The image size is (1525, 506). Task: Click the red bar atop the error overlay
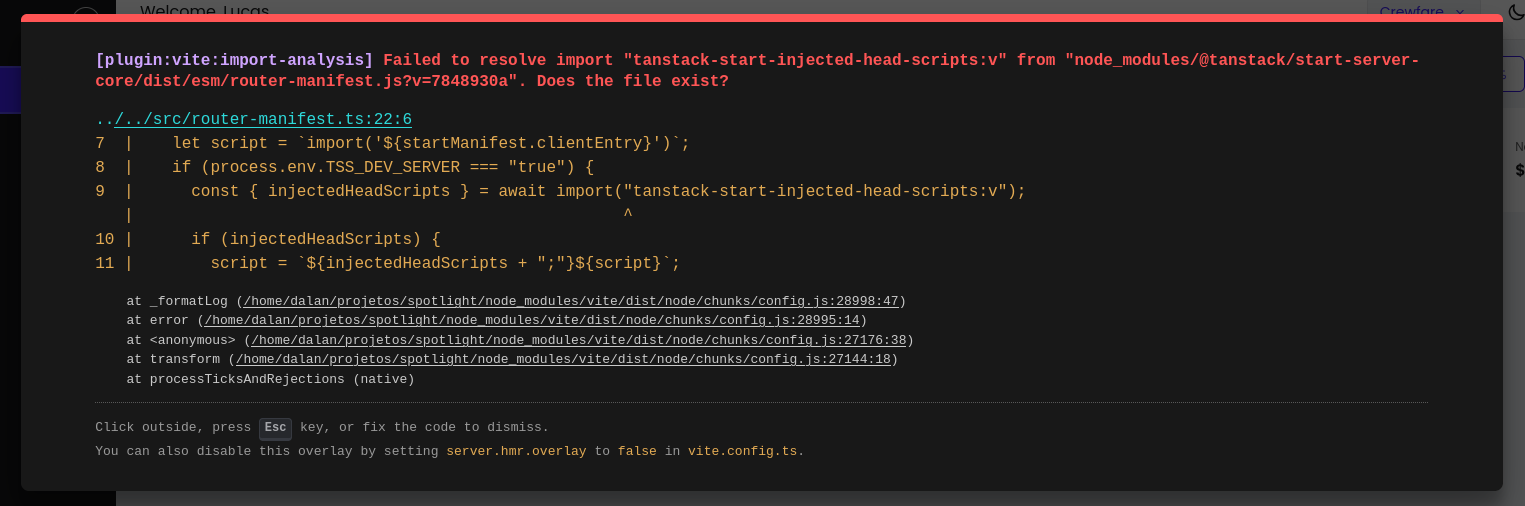[x=762, y=18]
